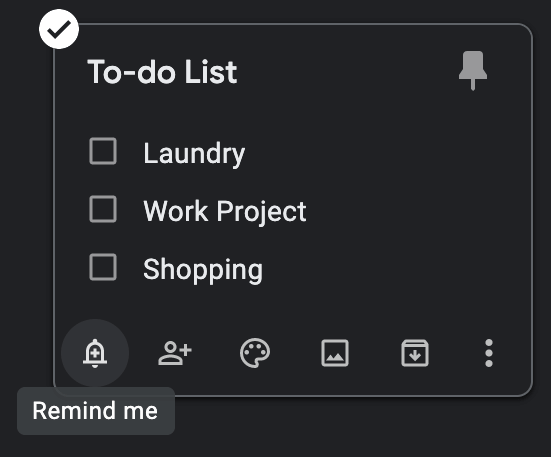Deselect note using the round checkmark
Viewport: 551px width, 457px height.
point(59,29)
